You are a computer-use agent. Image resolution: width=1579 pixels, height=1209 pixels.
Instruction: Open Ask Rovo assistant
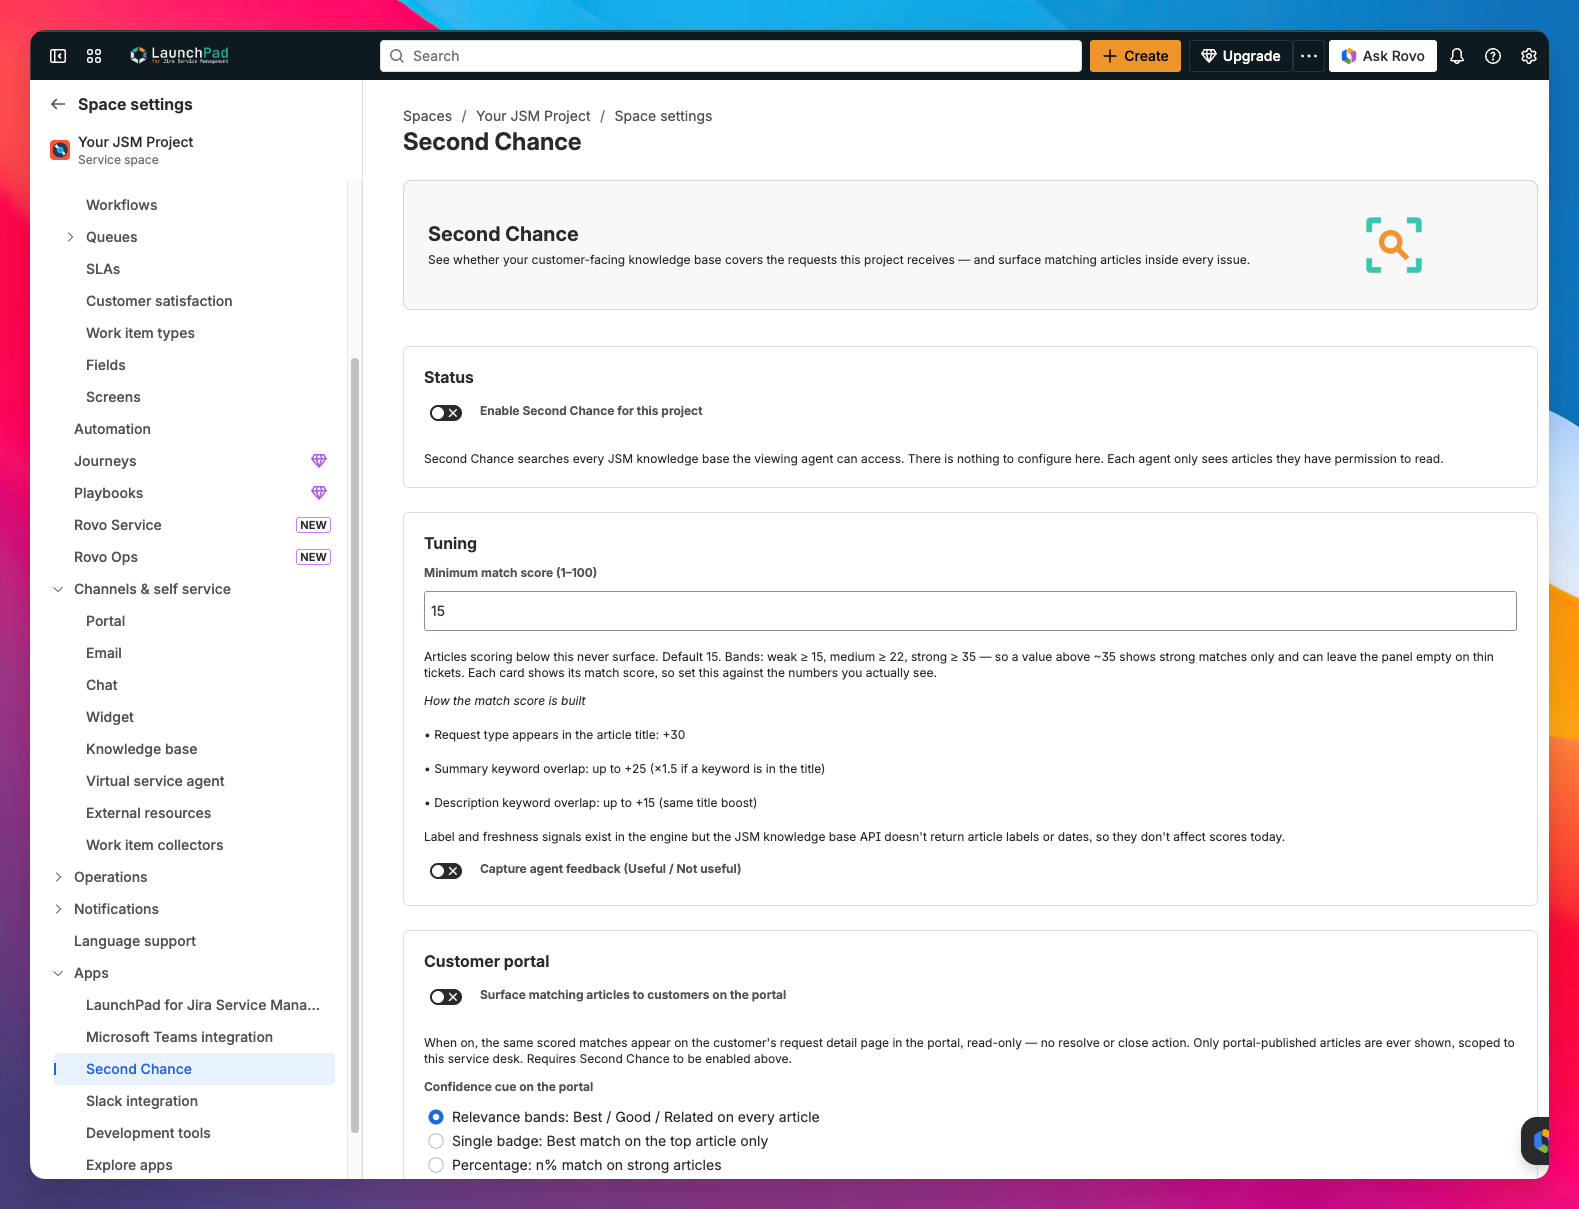1383,56
